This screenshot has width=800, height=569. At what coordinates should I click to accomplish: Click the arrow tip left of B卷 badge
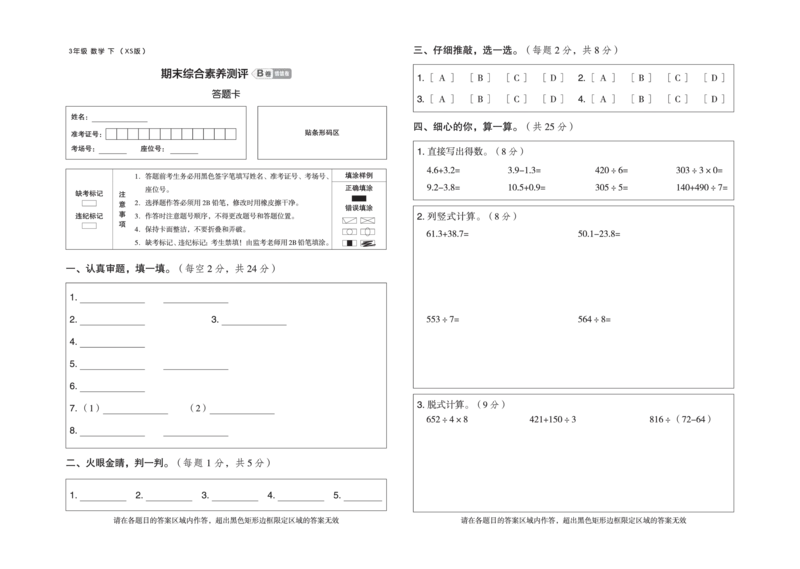point(251,72)
